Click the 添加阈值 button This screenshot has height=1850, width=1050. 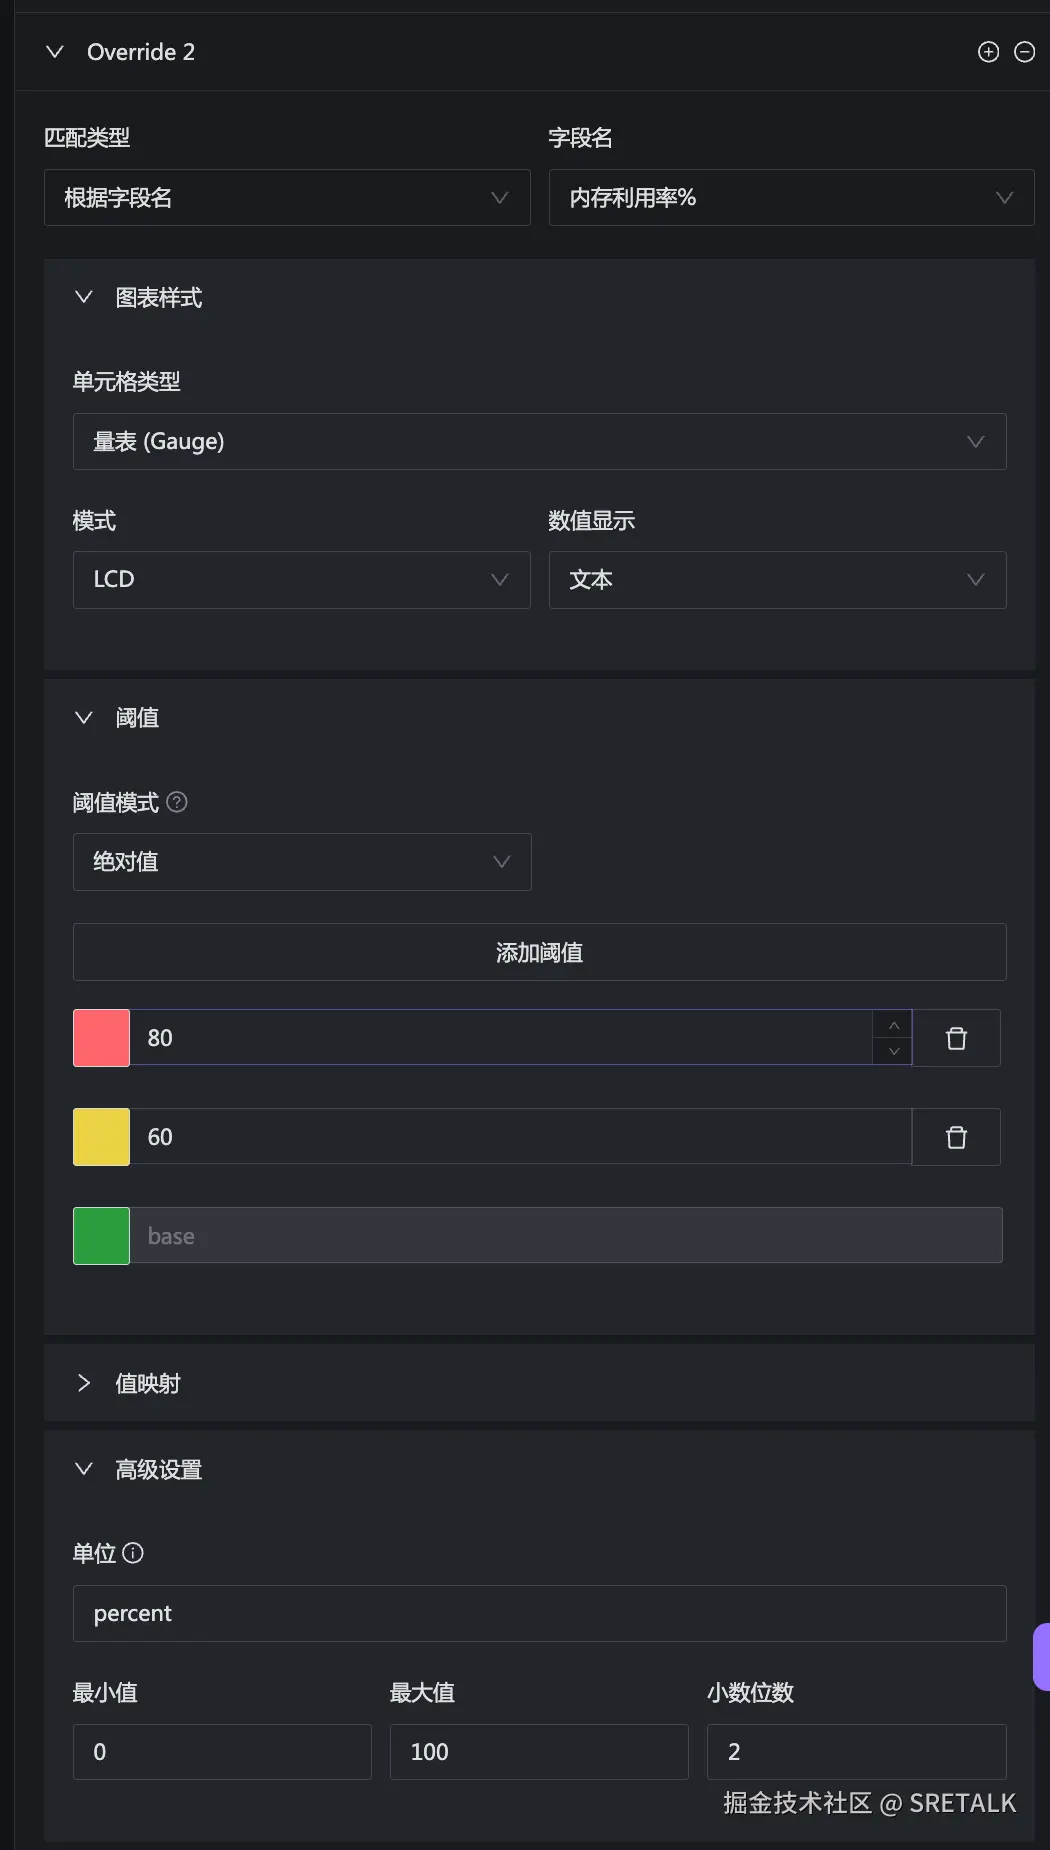539,952
